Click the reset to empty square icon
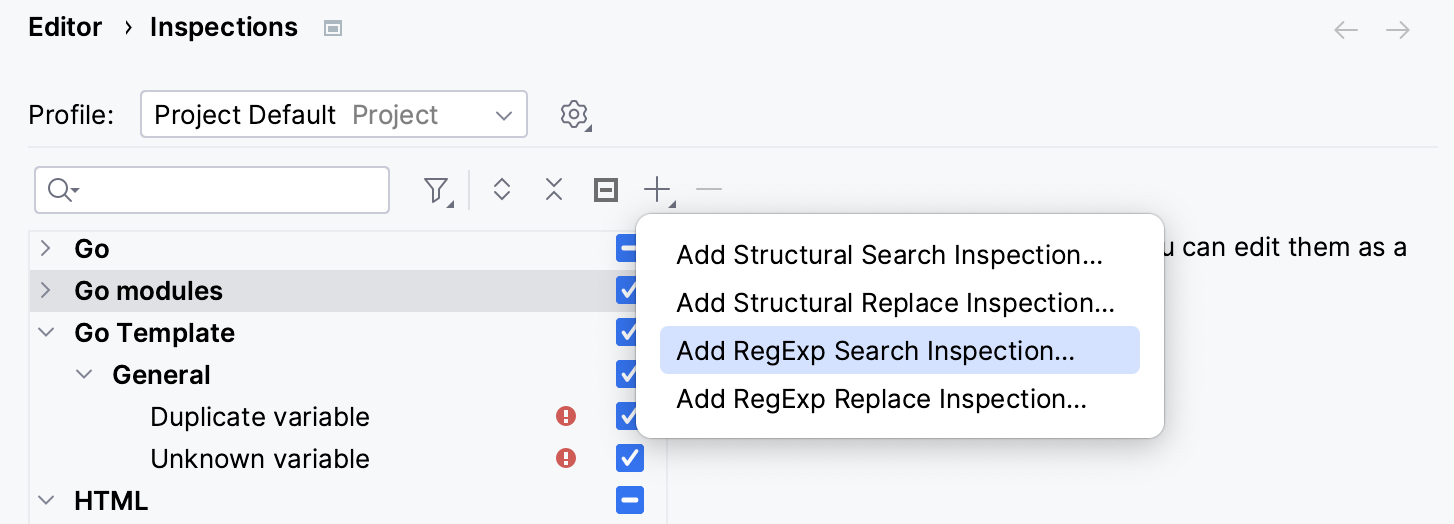The height and width of the screenshot is (524, 1454). [606, 190]
